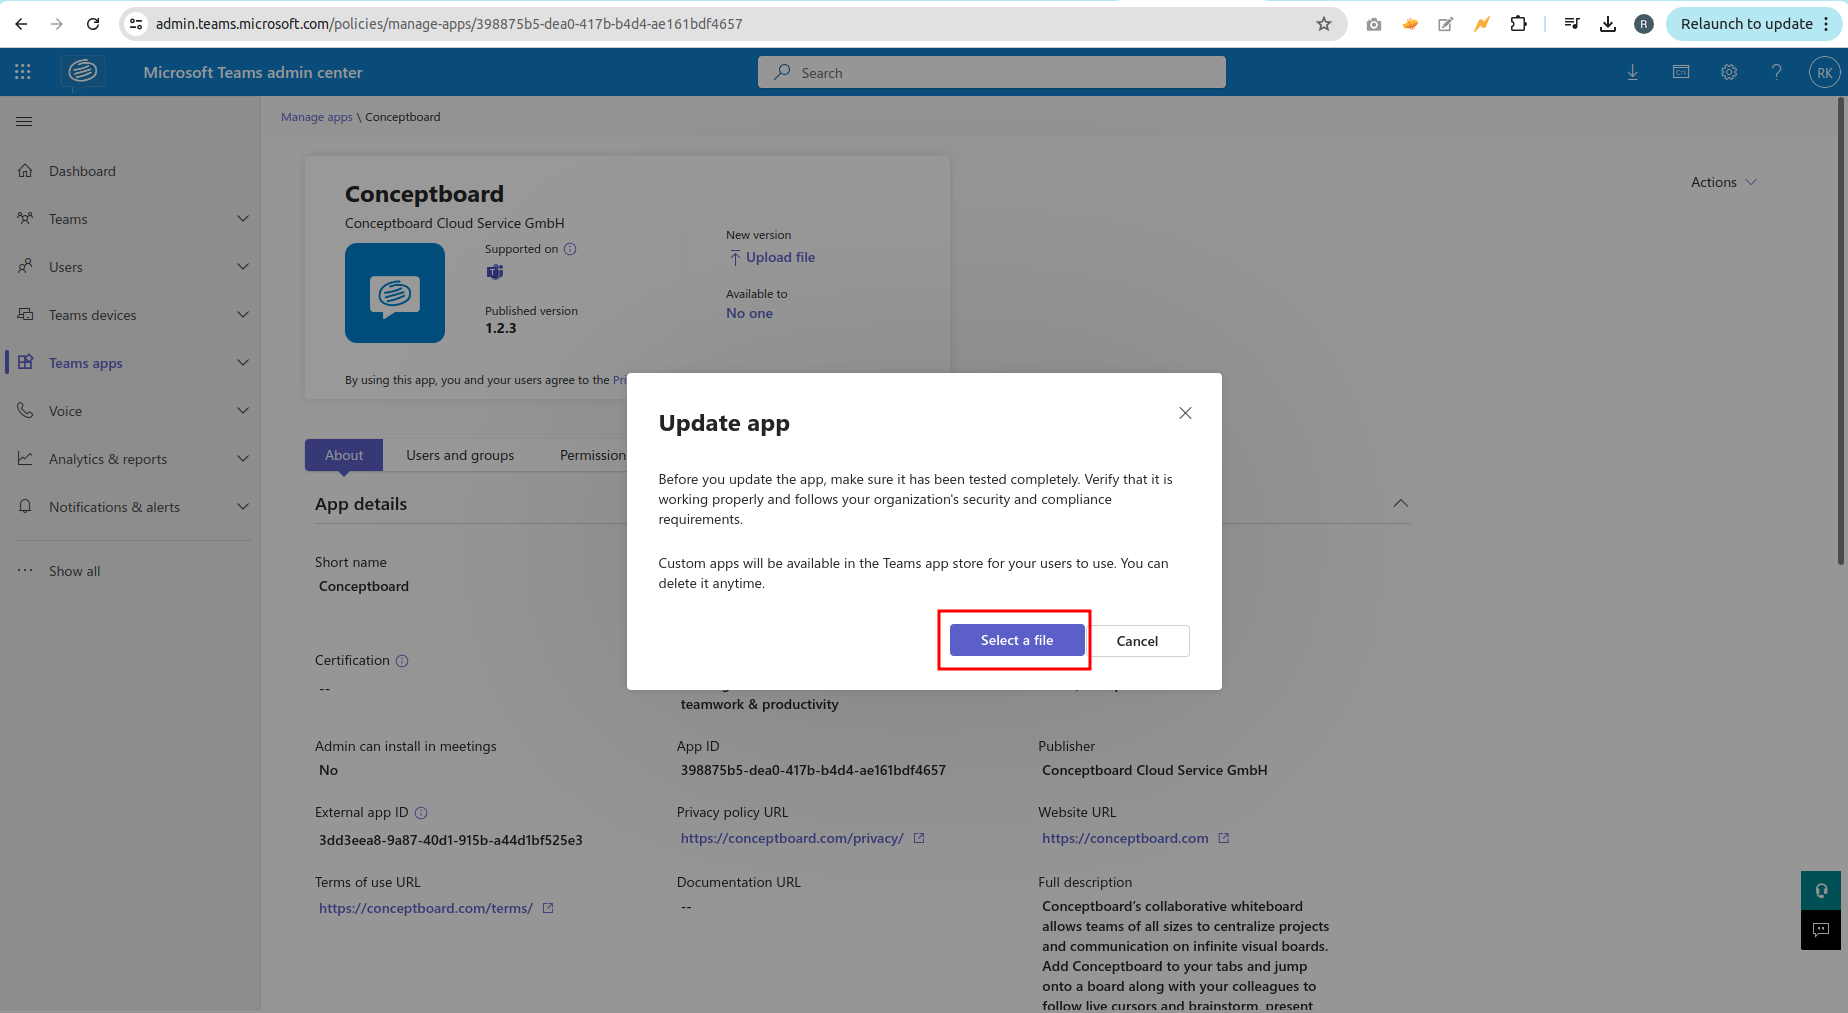
Task: Open the Actions dropdown
Action: pyautogui.click(x=1722, y=182)
